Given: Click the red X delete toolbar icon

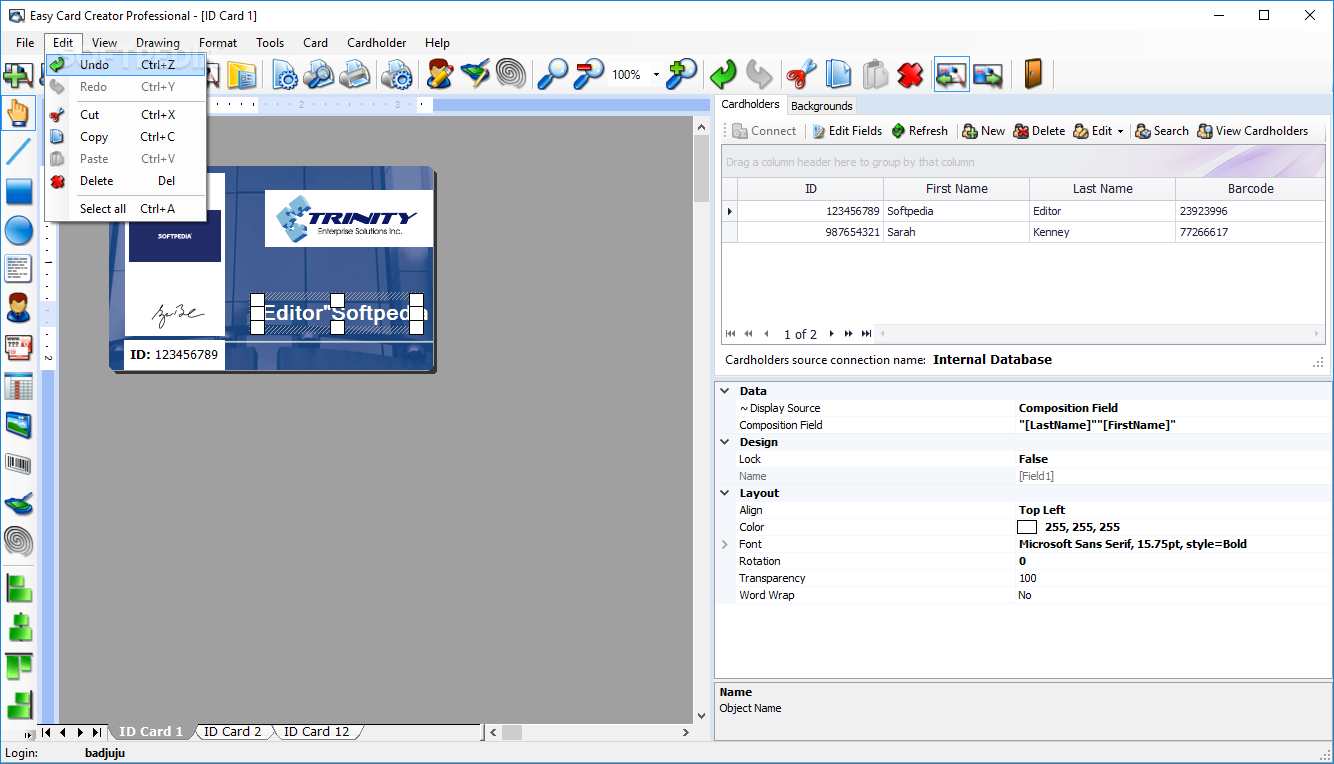Looking at the screenshot, I should coord(910,75).
